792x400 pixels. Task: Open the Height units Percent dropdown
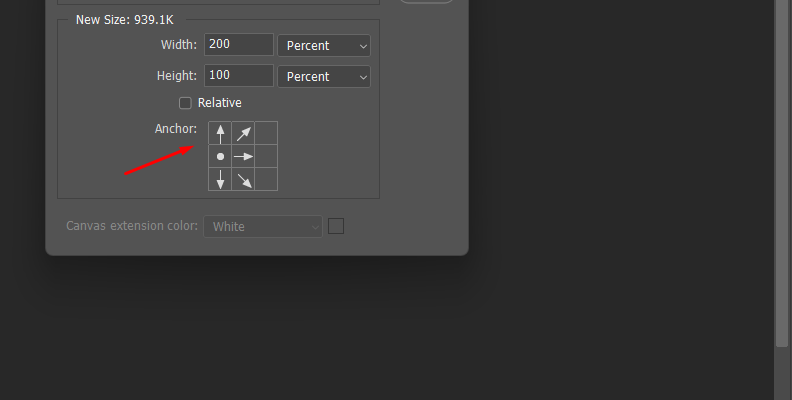coord(324,76)
